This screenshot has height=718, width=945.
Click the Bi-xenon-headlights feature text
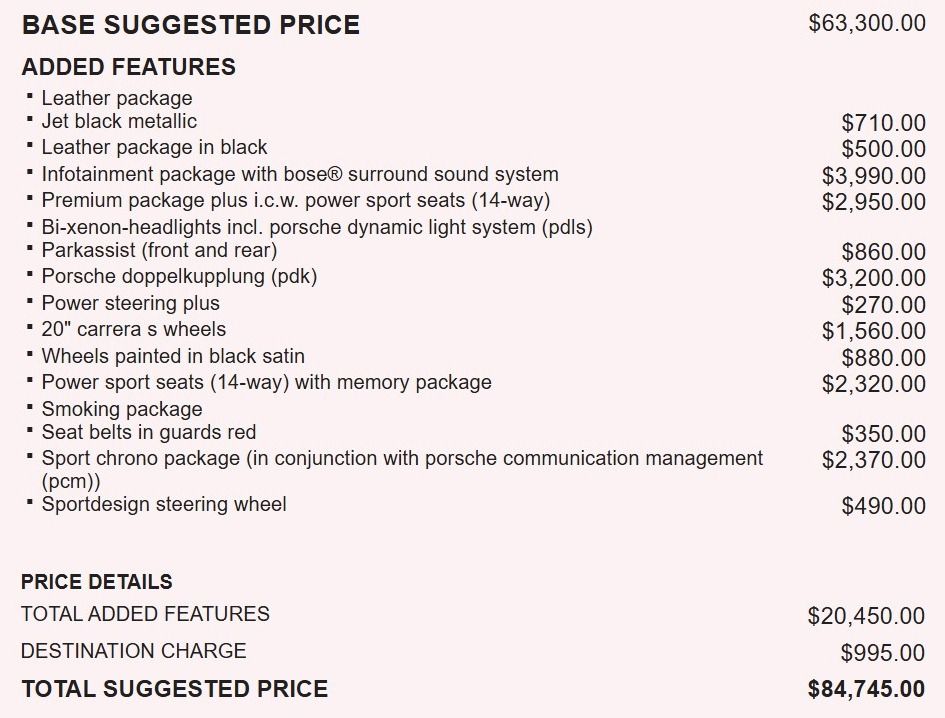pos(317,227)
